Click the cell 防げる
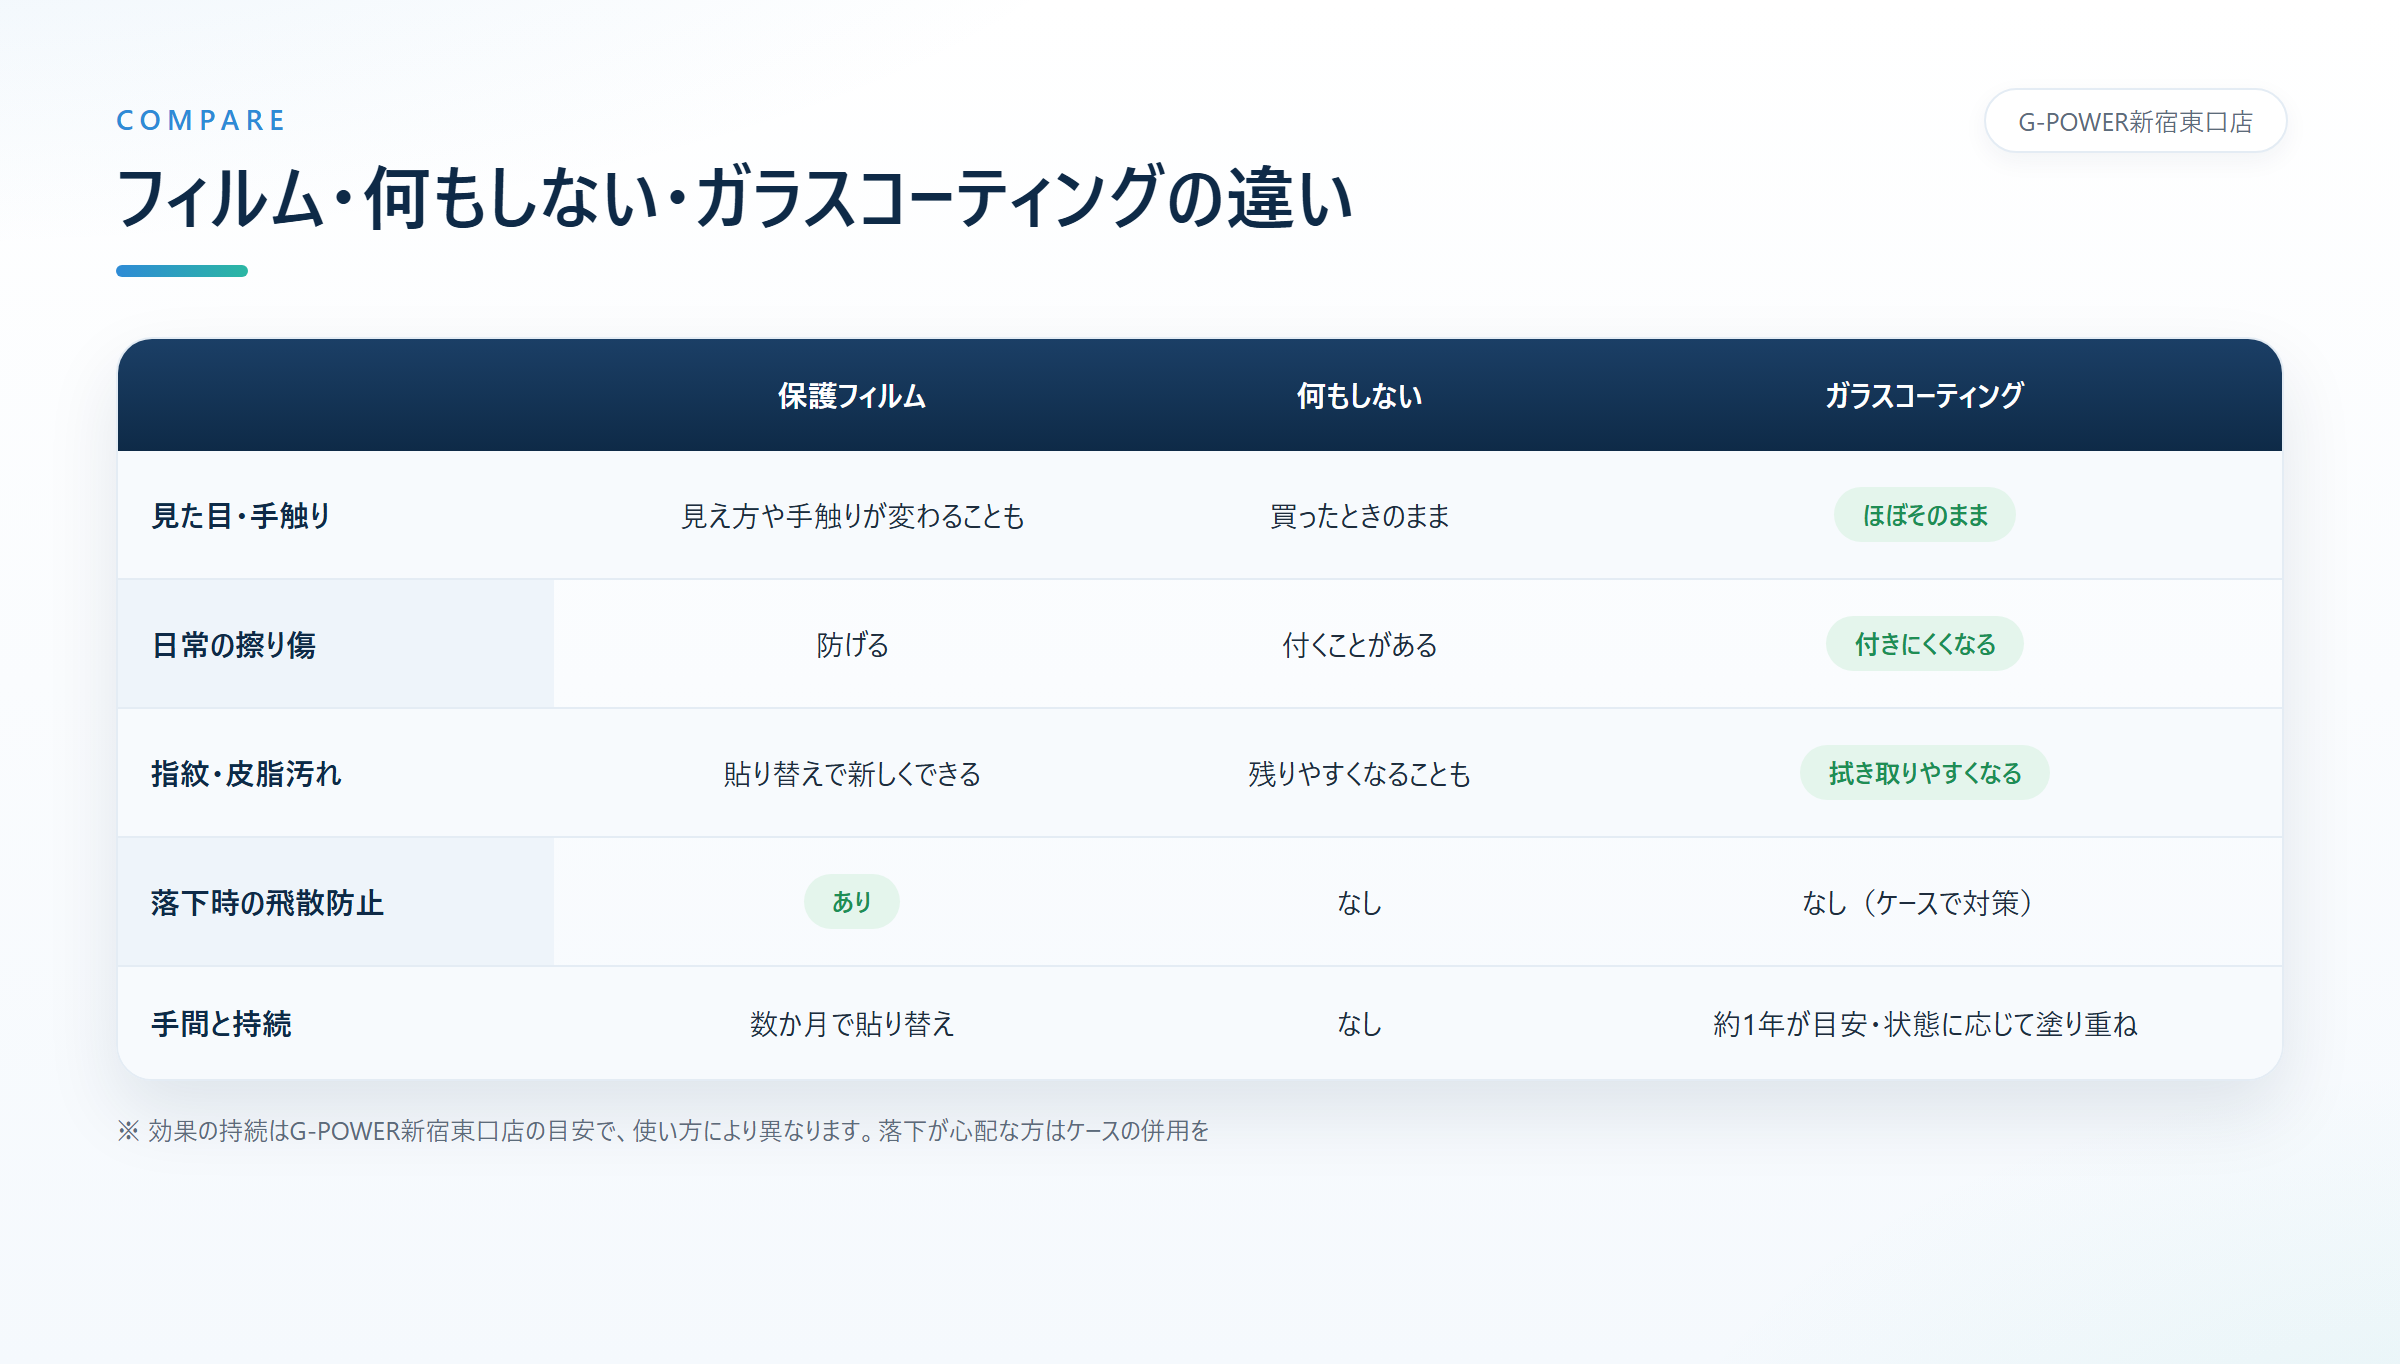The height and width of the screenshot is (1364, 2400). (x=852, y=645)
